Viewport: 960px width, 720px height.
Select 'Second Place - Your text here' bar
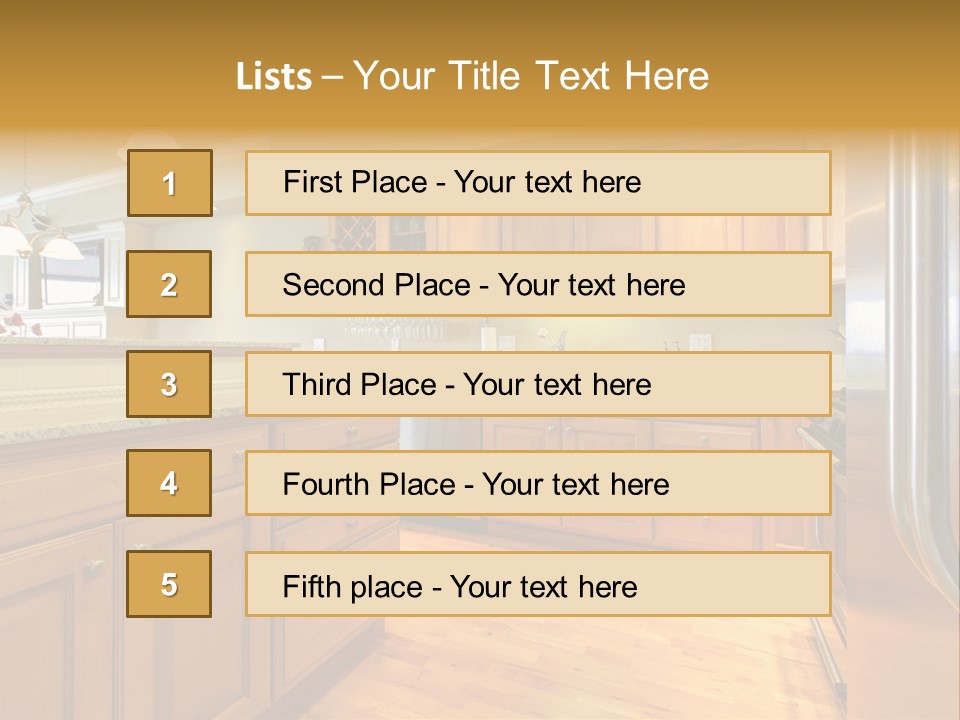pos(538,284)
